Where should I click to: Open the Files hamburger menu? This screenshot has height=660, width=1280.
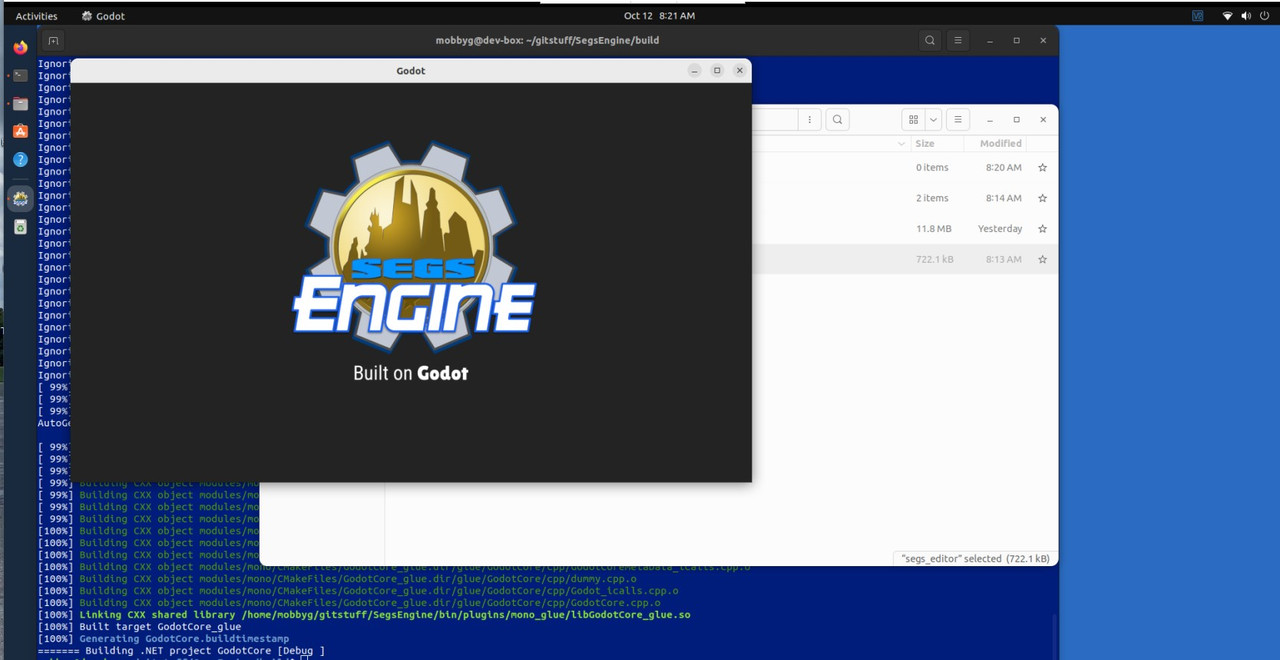click(x=958, y=120)
